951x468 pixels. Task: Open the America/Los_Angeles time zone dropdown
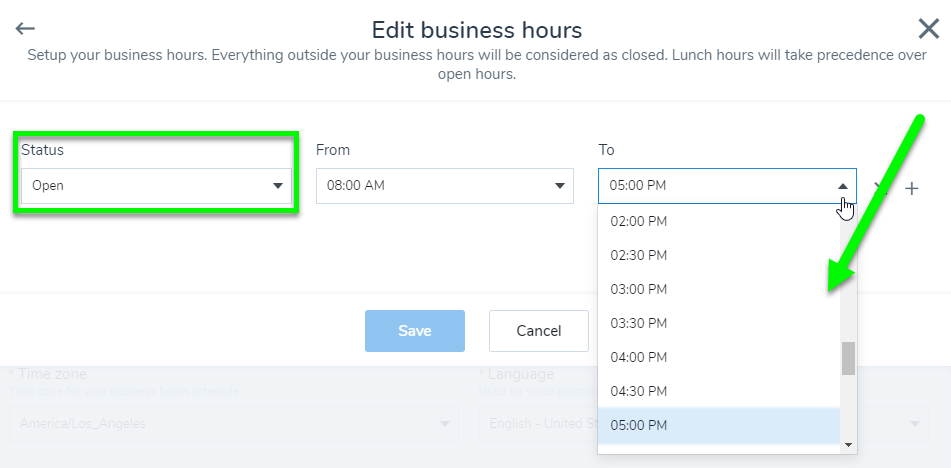pyautogui.click(x=234, y=424)
